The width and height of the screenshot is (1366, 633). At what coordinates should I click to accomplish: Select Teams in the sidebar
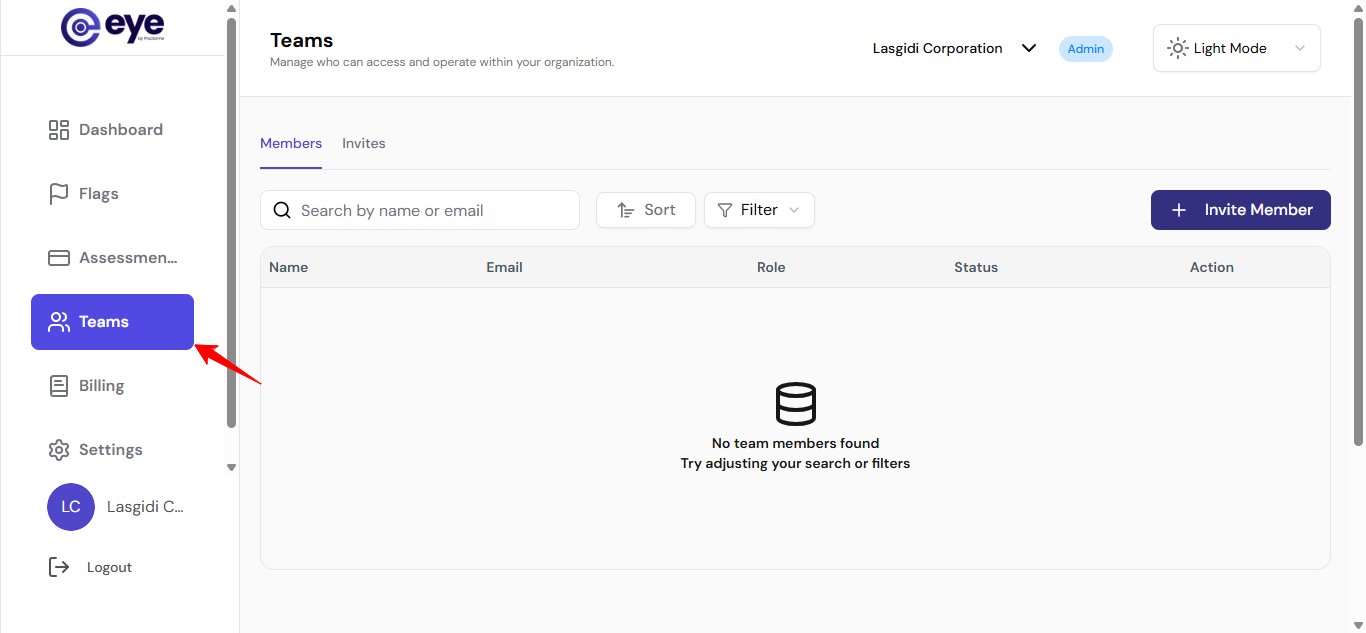[112, 322]
